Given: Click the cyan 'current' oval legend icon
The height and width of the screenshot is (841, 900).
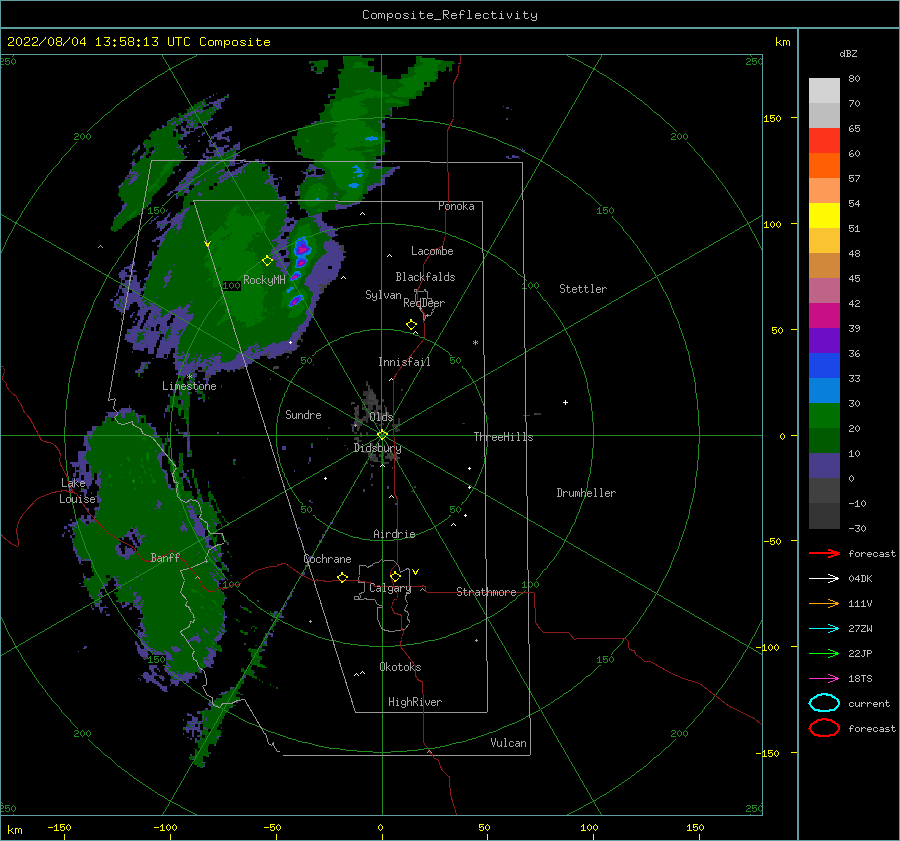Looking at the screenshot, I should tap(824, 703).
